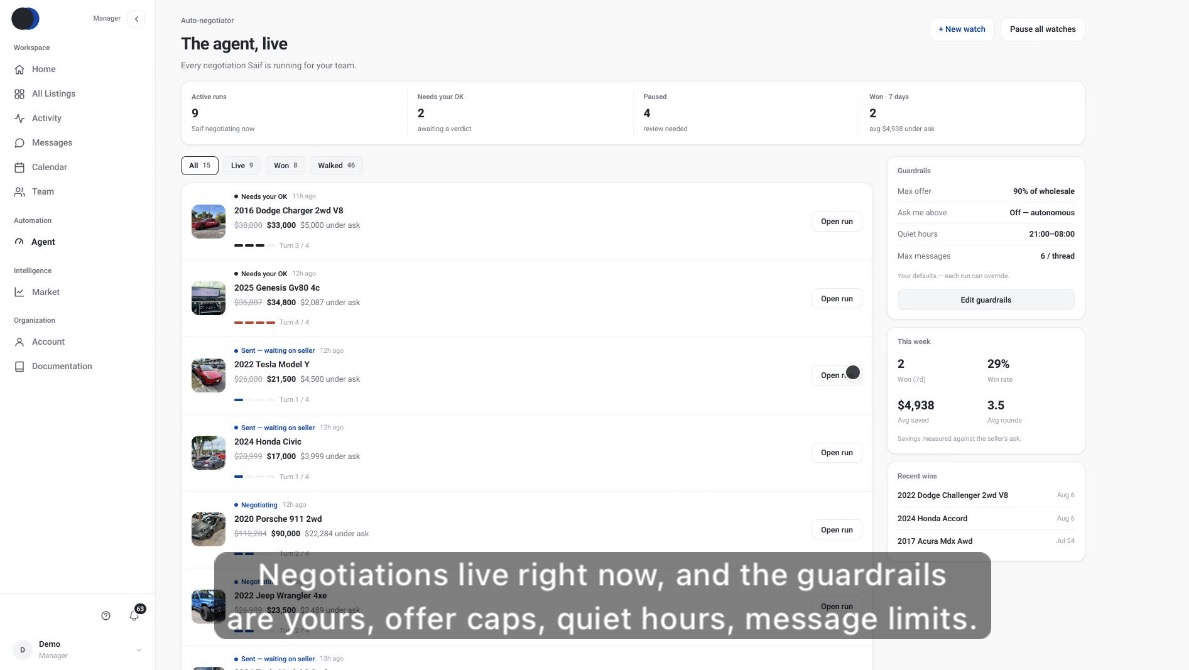The height and width of the screenshot is (670, 1189).
Task: Open the Market chart icon
Action: point(19,292)
